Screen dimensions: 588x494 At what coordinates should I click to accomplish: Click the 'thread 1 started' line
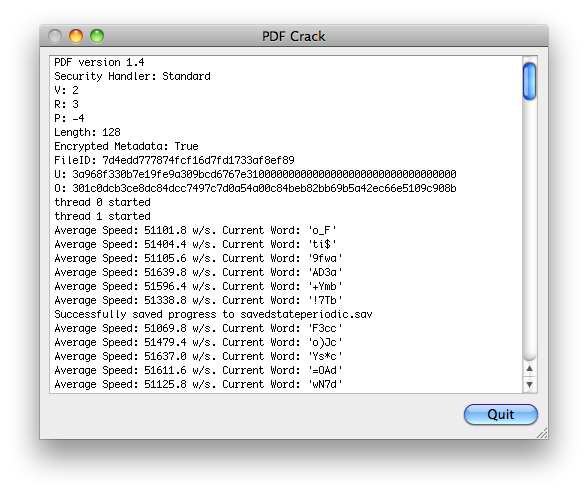pyautogui.click(x=102, y=216)
